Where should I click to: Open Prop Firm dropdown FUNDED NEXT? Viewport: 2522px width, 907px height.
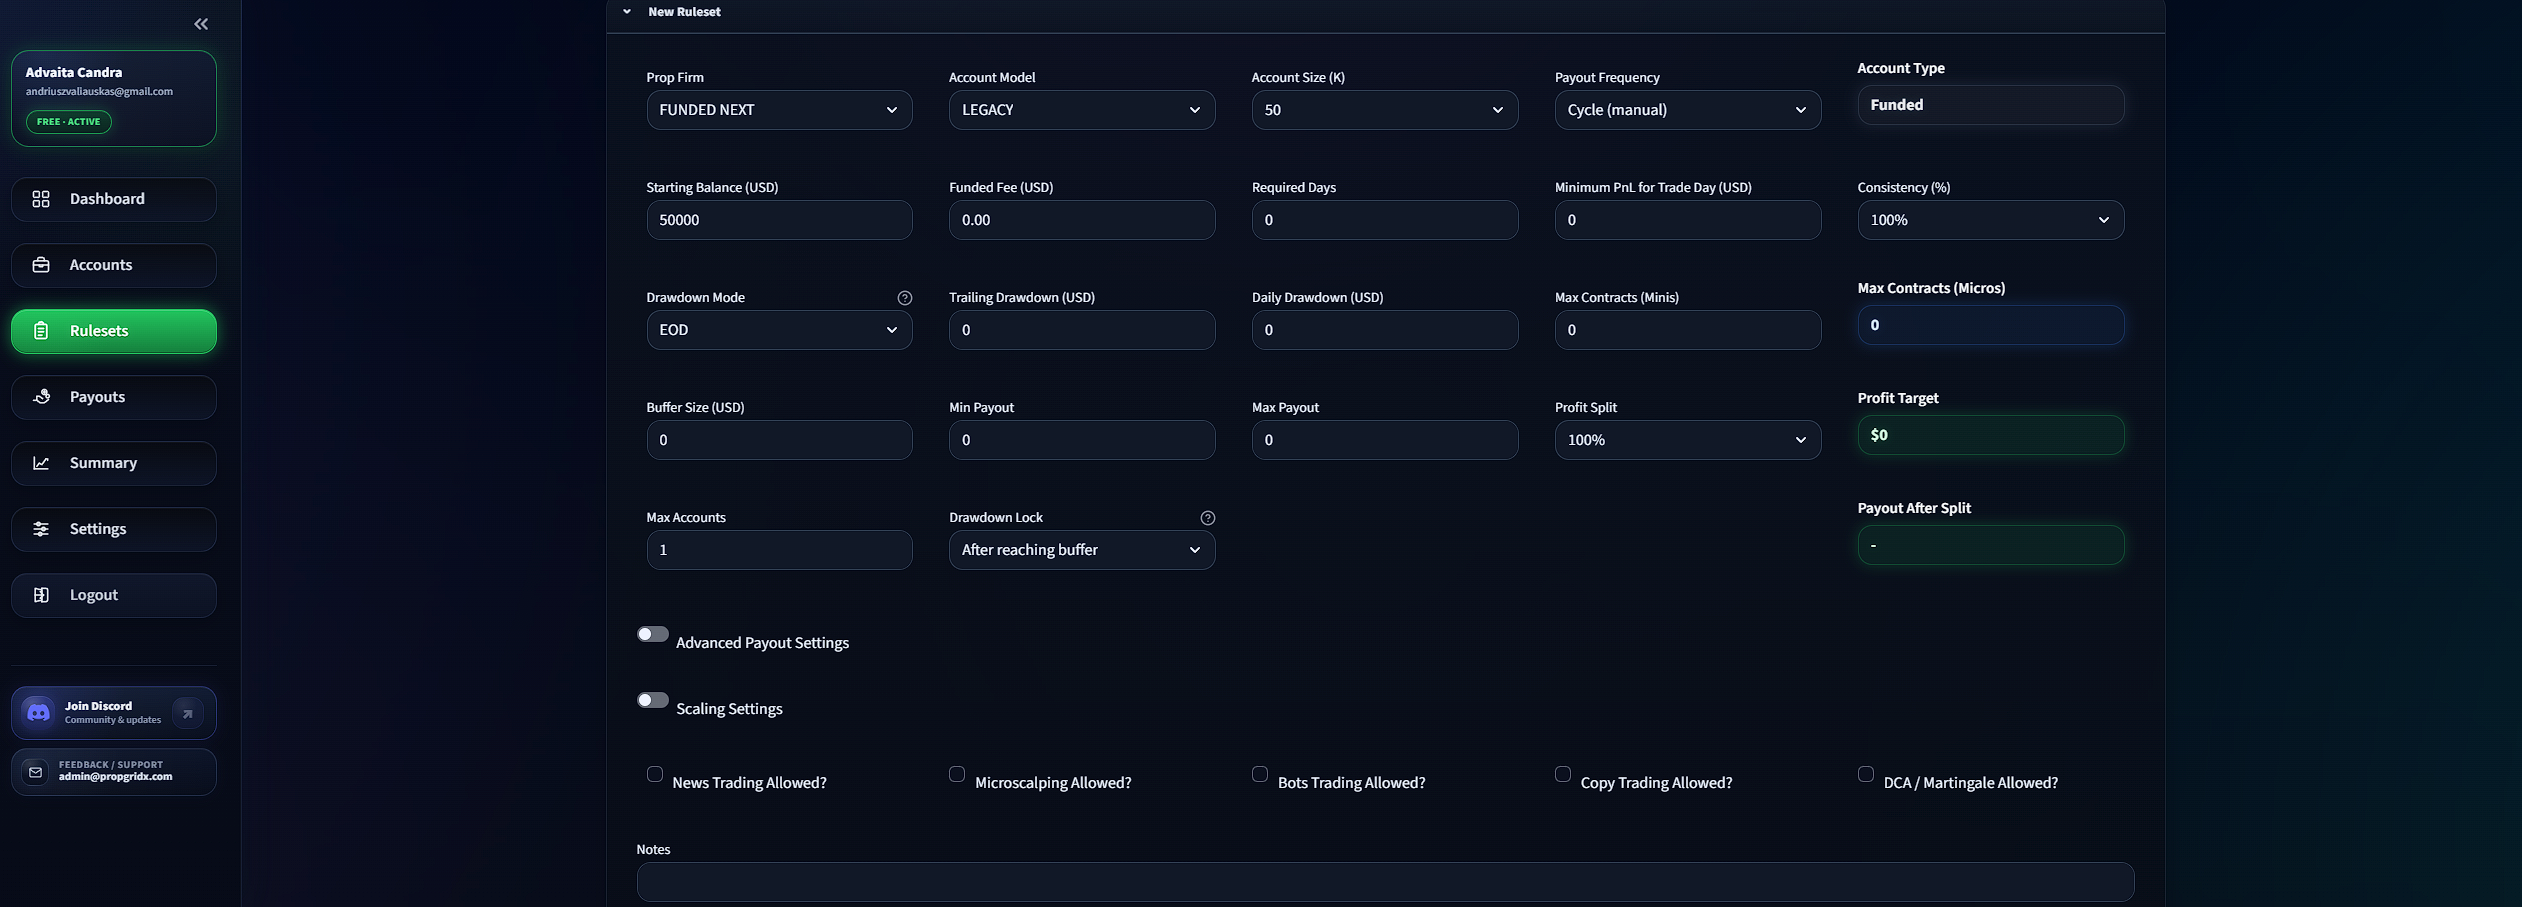coord(779,110)
